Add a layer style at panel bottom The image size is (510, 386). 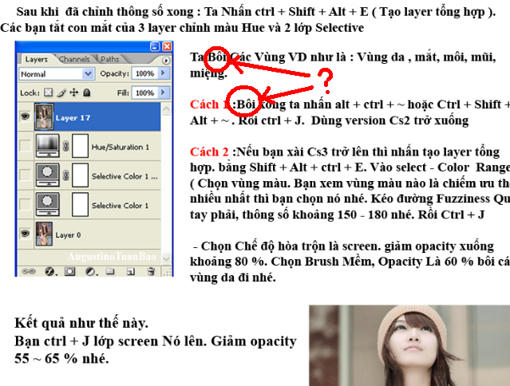pos(50,272)
